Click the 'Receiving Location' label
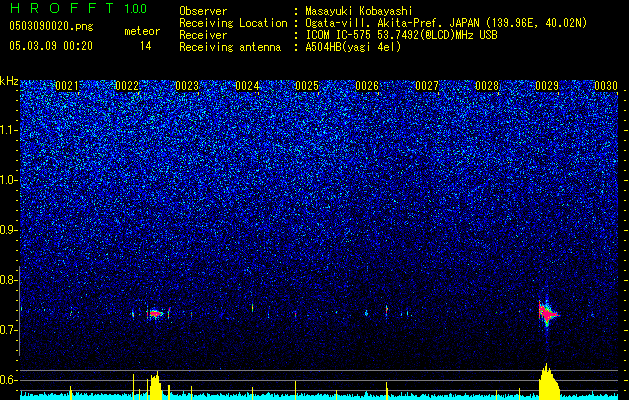Image resolution: width=629 pixels, height=400 pixels. pos(233,23)
